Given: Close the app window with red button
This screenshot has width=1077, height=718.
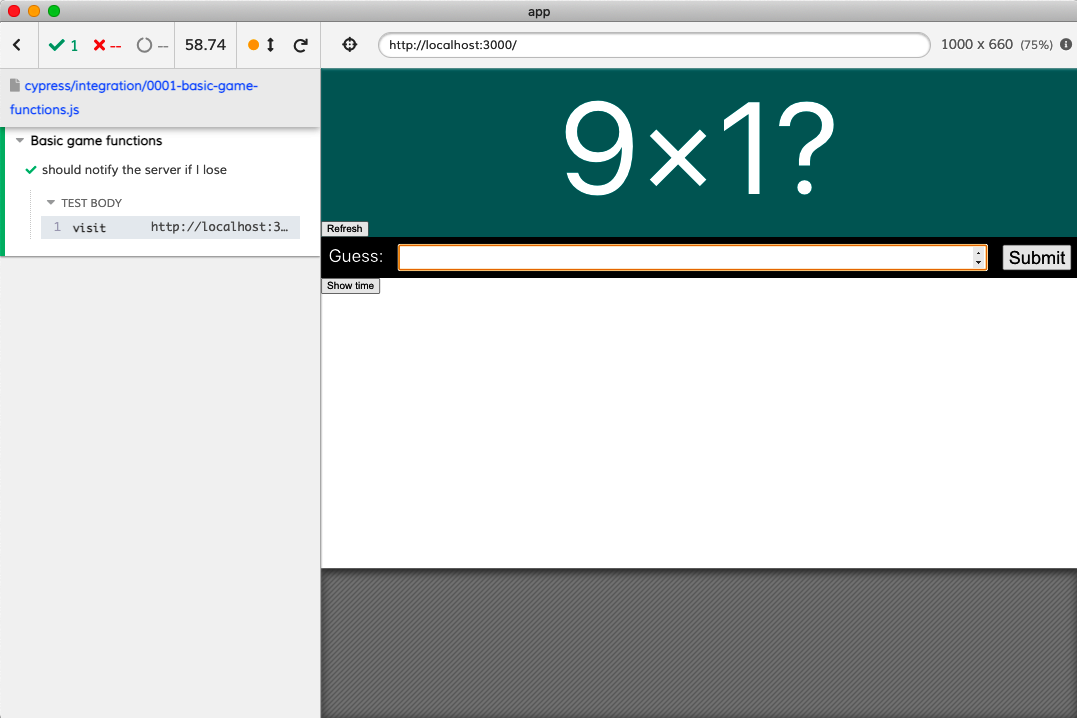Looking at the screenshot, I should 14,11.
